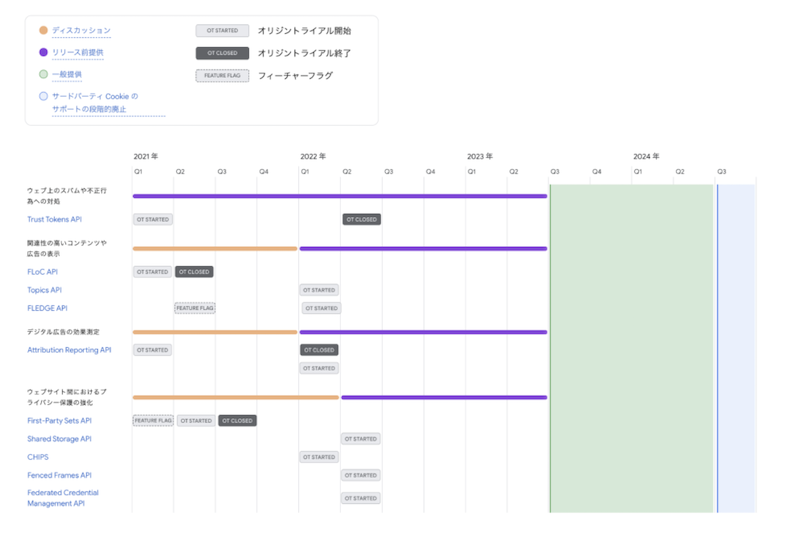Screen dimensions: 800x546
Task: Open the FLEDGE API link
Action: 47,308
